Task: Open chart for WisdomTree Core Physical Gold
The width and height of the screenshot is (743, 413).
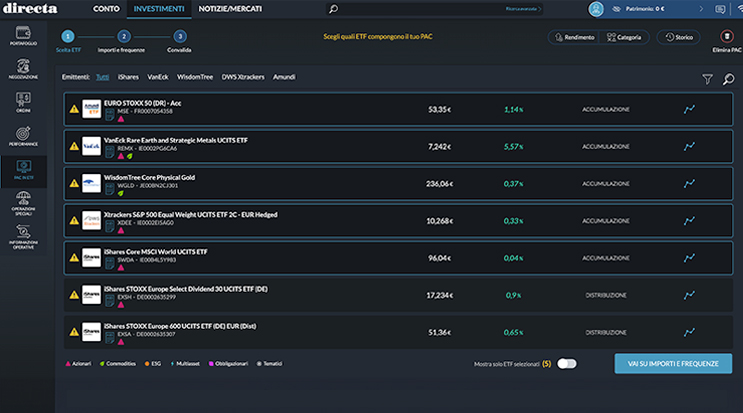Action: 689,183
